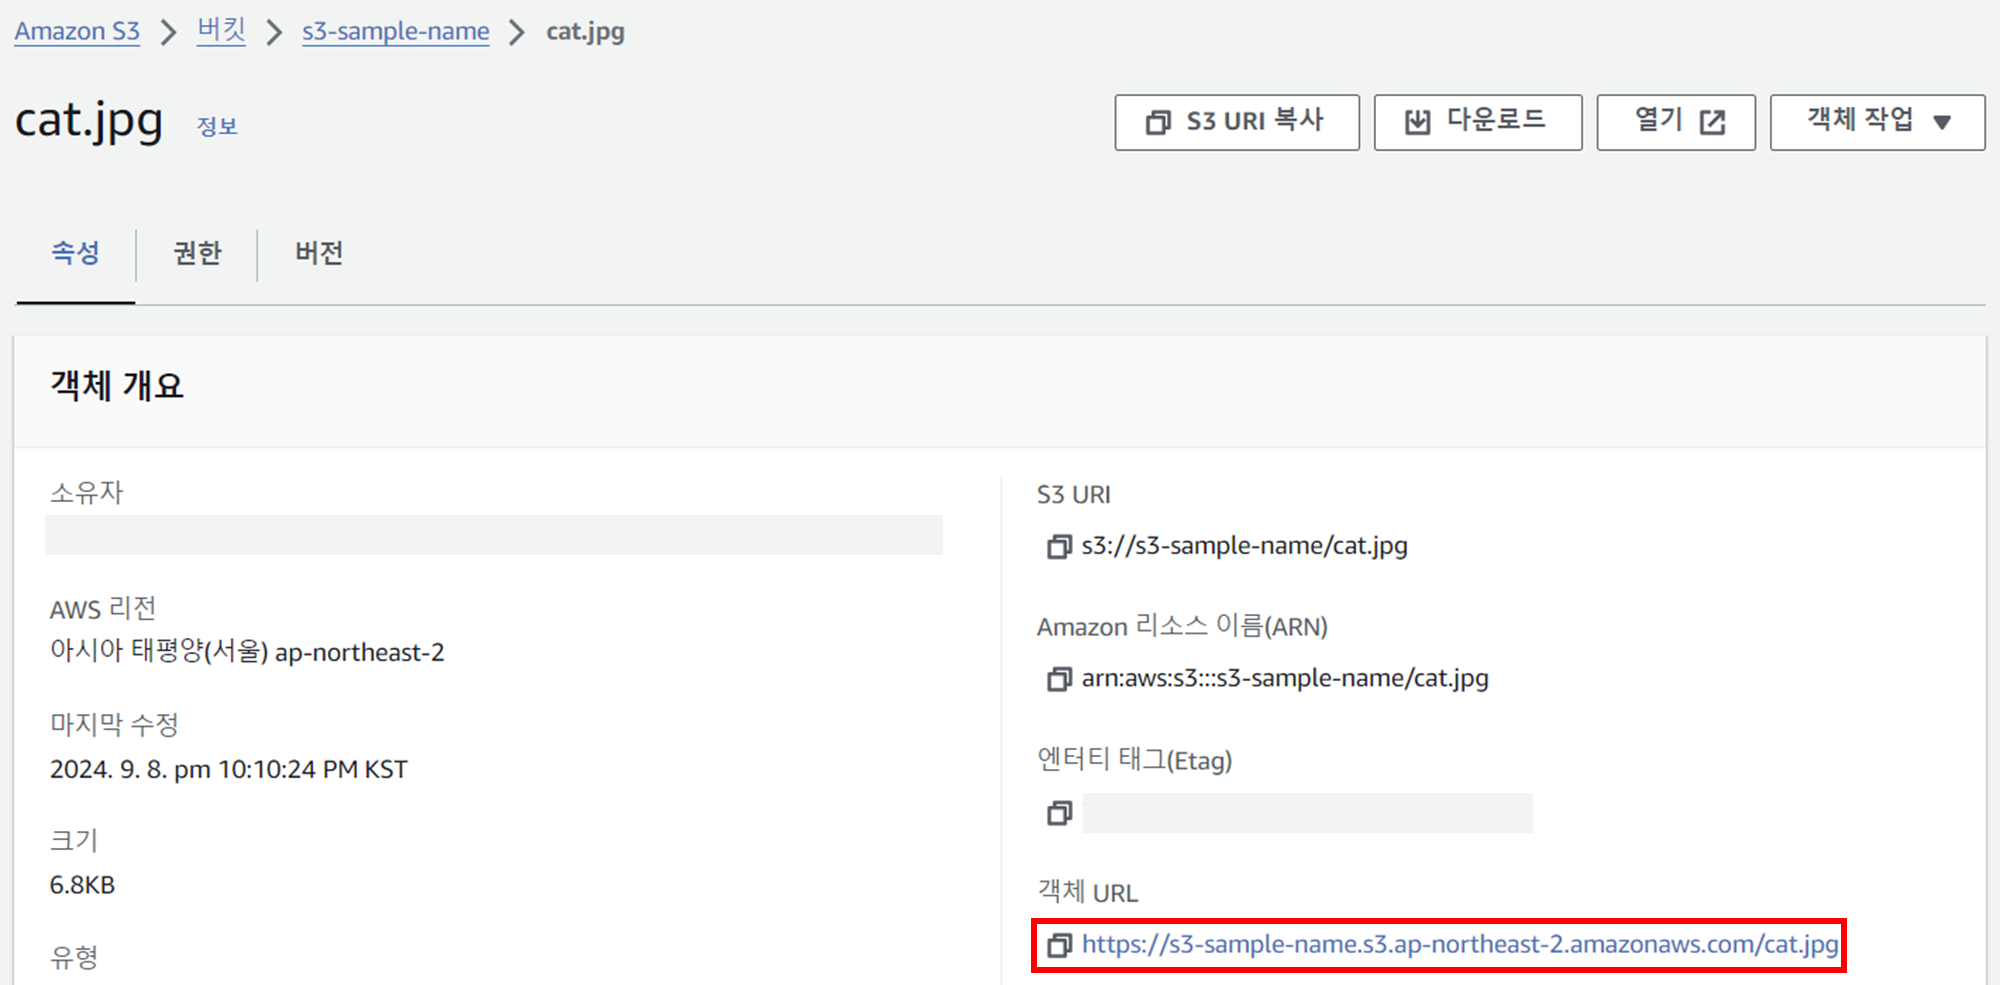The height and width of the screenshot is (985, 2000).
Task: Open the 정보 info link
Action: click(217, 127)
